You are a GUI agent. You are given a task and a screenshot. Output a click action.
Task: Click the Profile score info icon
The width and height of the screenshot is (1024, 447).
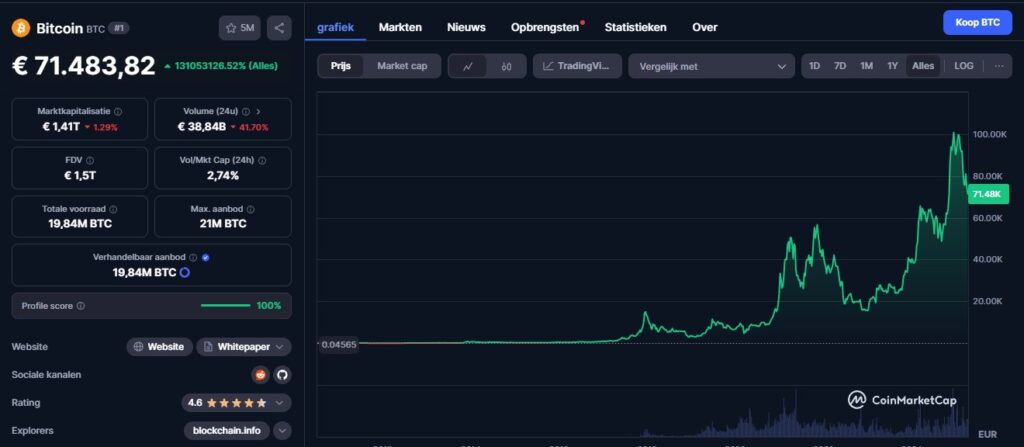pyautogui.click(x=80, y=306)
